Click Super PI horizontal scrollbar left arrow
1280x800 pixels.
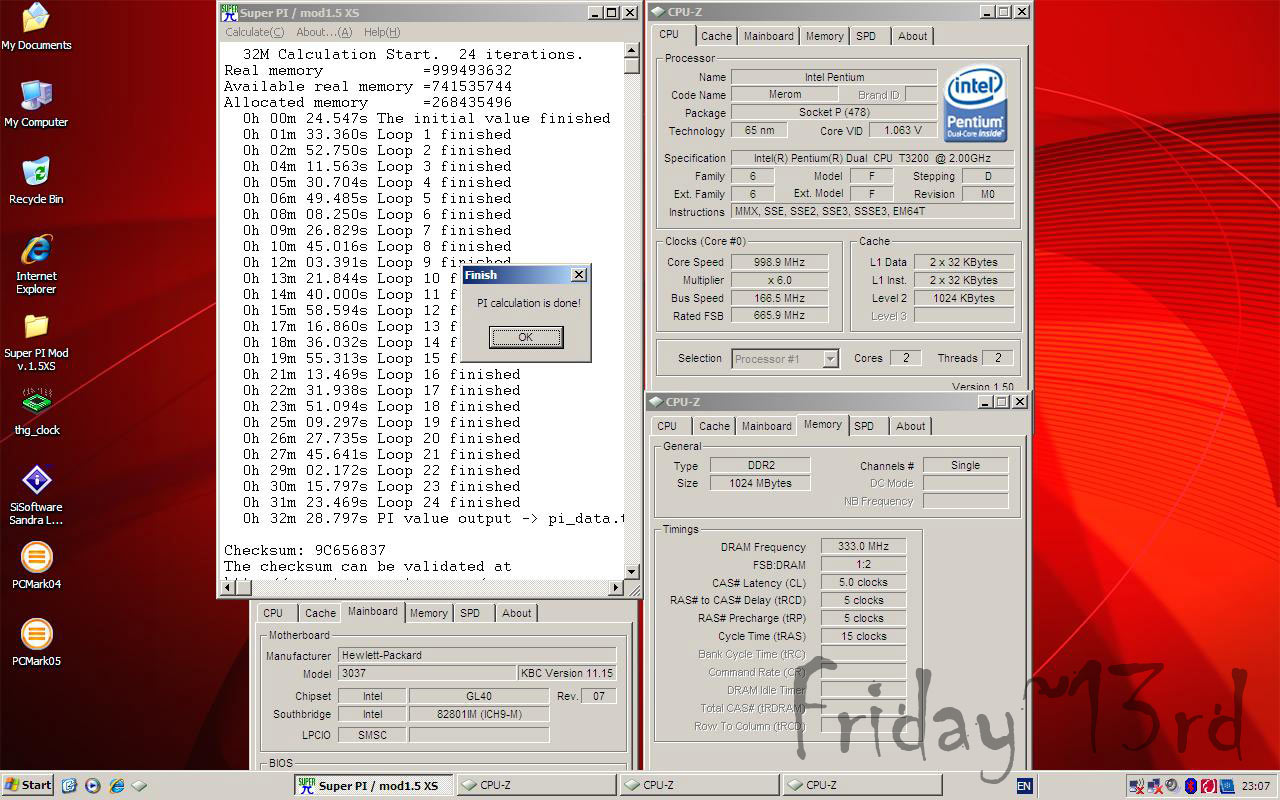coord(229,588)
